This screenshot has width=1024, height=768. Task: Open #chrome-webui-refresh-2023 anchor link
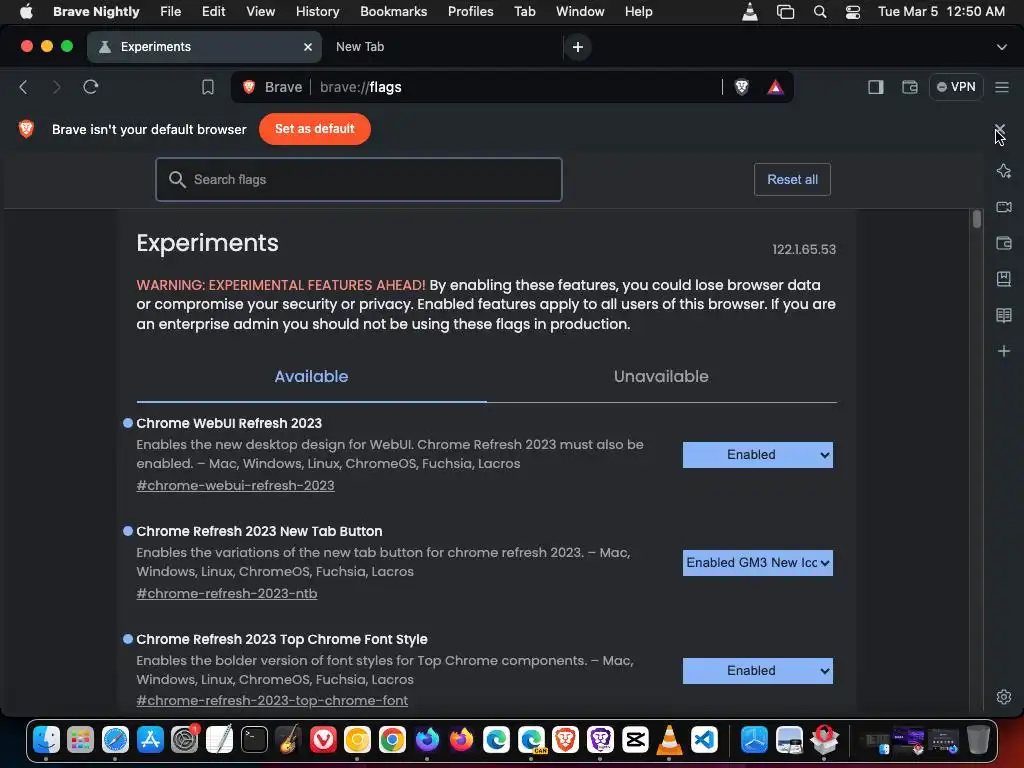(x=235, y=485)
